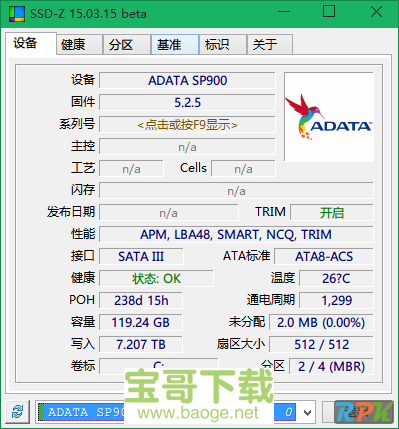This screenshot has height=429, width=399.
Task: Click the device name field ADATA SP900
Action: pyautogui.click(x=187, y=81)
